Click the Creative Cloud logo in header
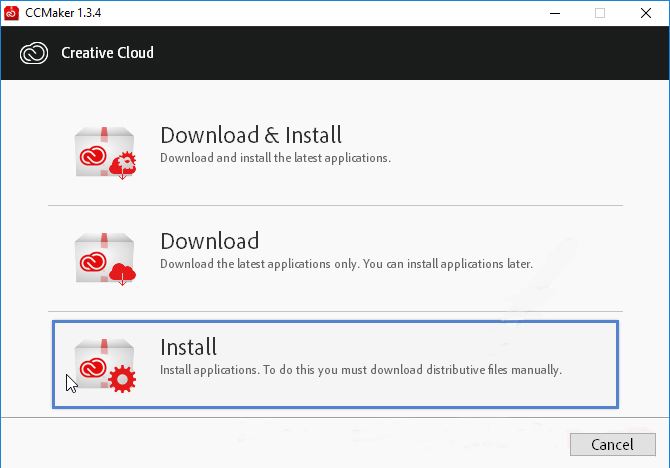The height and width of the screenshot is (468, 670). (x=34, y=53)
